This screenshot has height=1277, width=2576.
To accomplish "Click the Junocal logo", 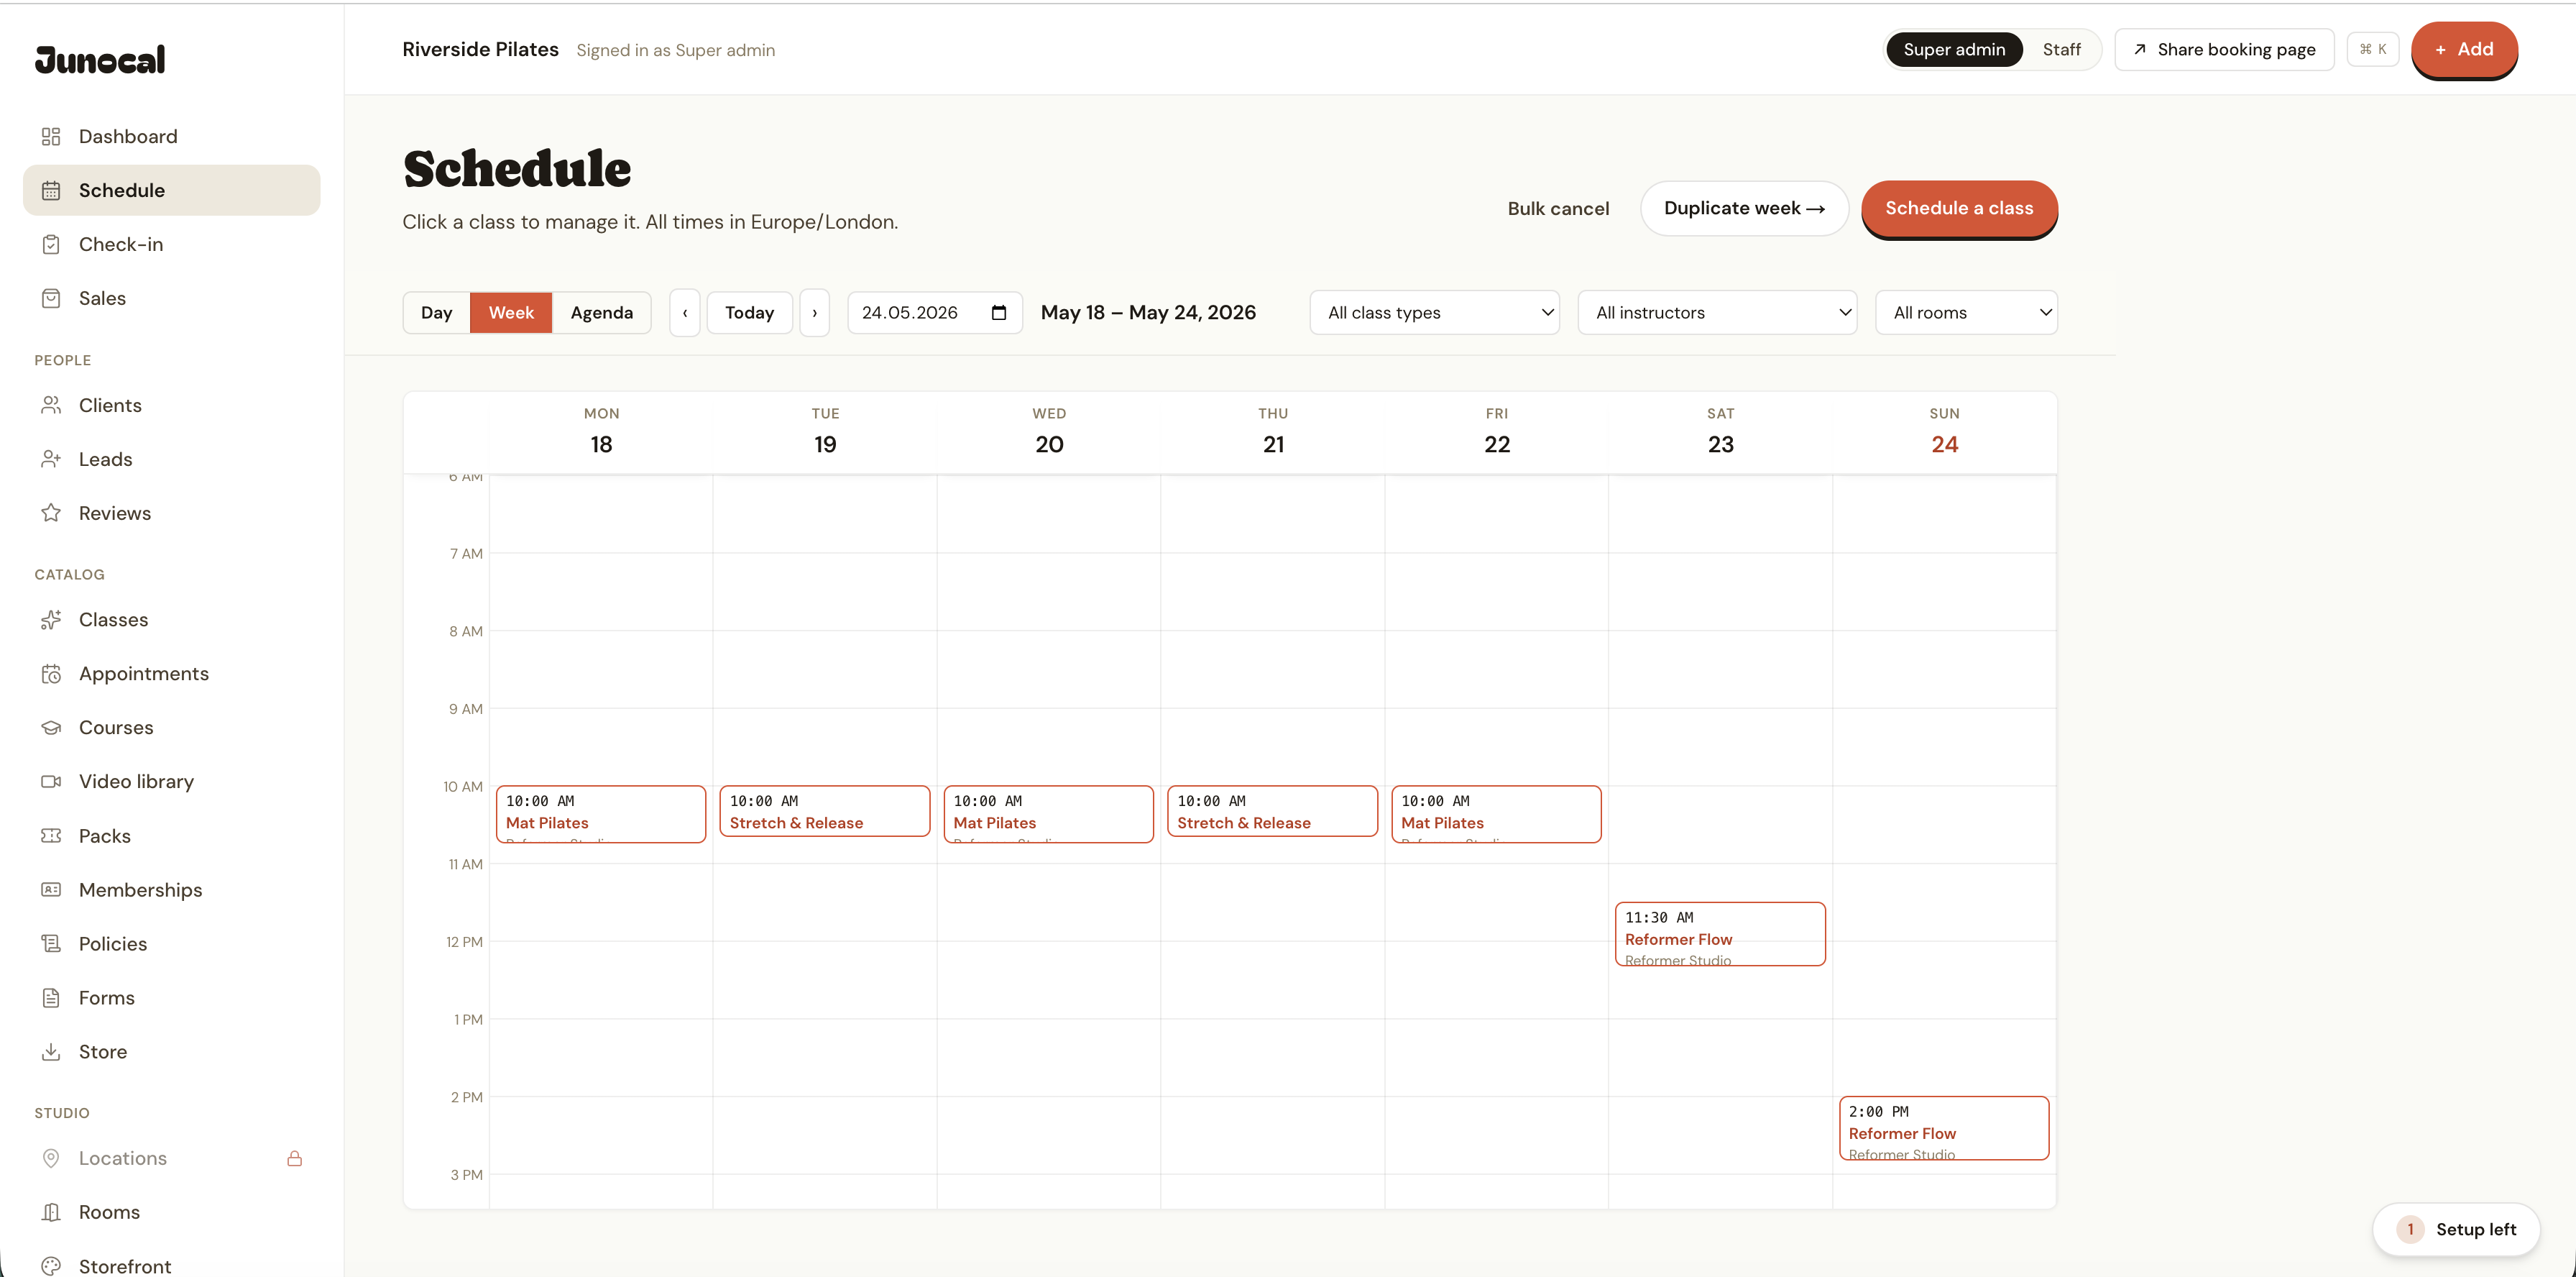I will pyautogui.click(x=100, y=60).
